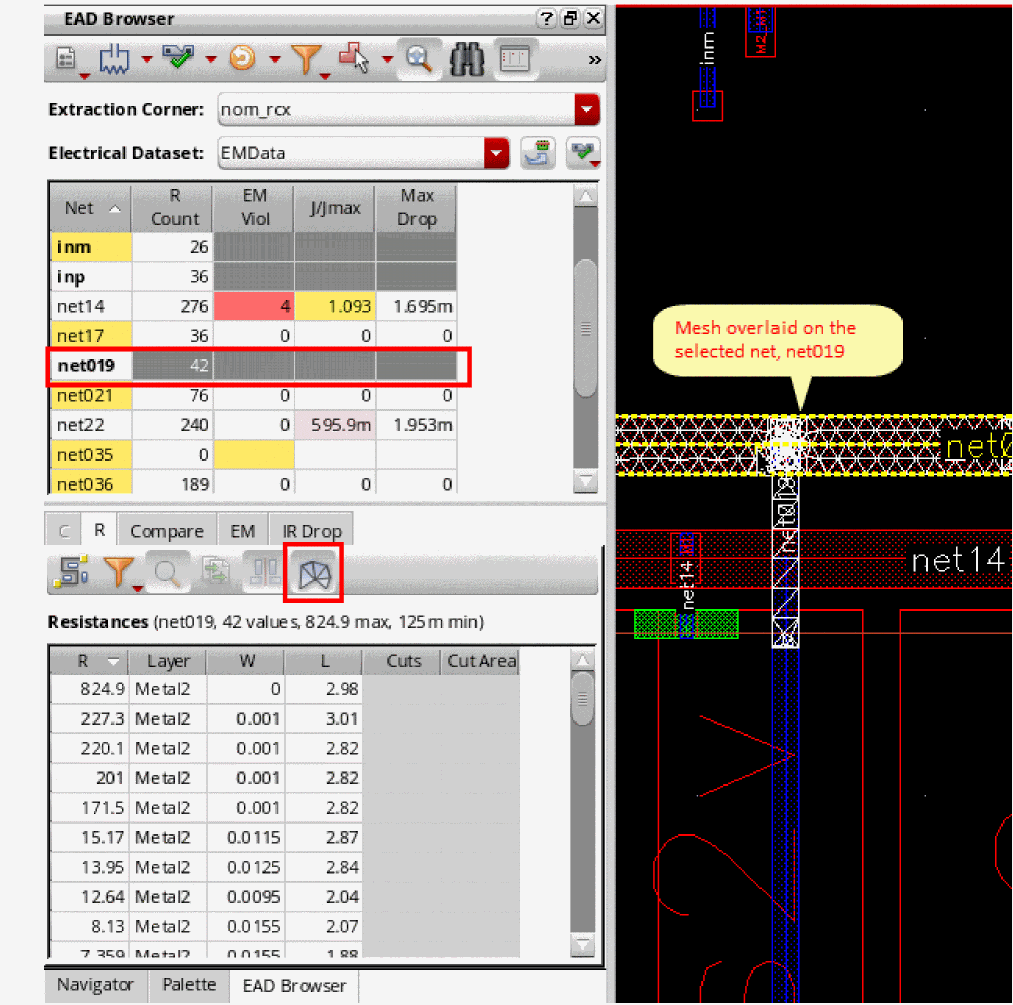
Task: Sort by the J/Jmax column header
Action: click(334, 208)
